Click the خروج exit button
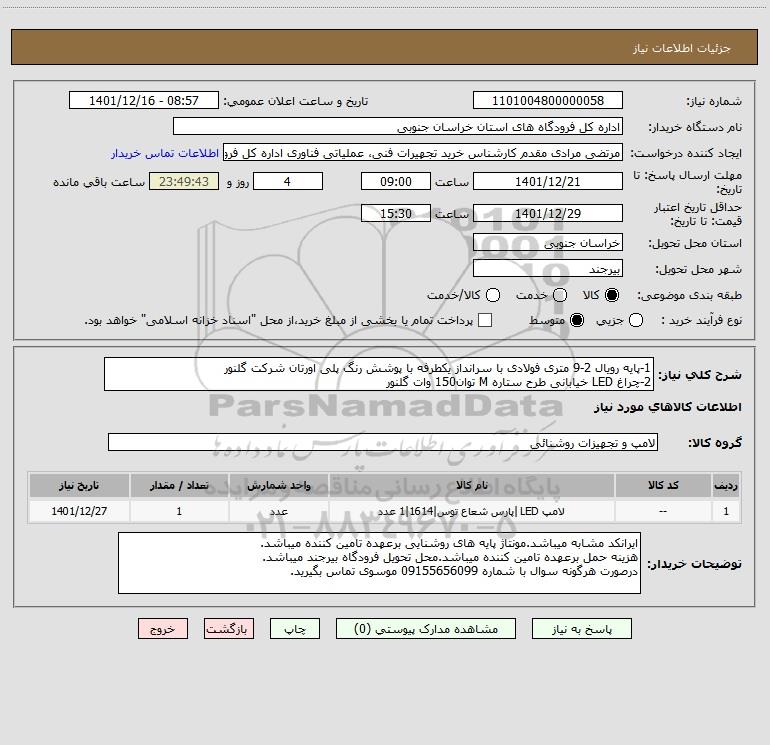The height and width of the screenshot is (745, 770). pyautogui.click(x=163, y=629)
